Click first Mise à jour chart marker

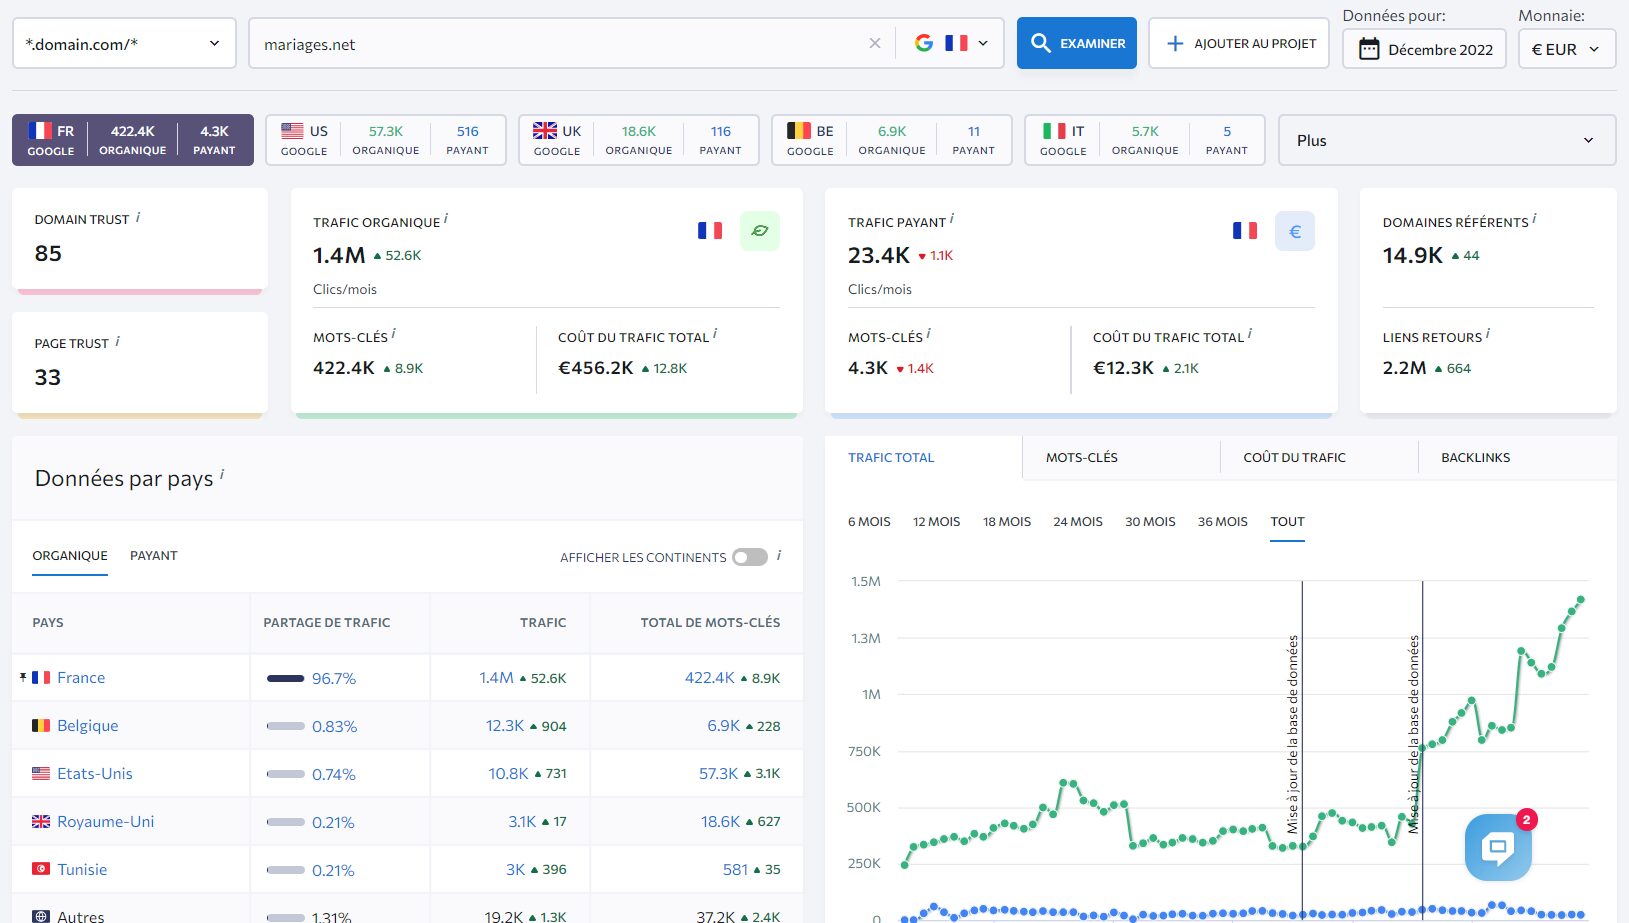(x=1293, y=735)
